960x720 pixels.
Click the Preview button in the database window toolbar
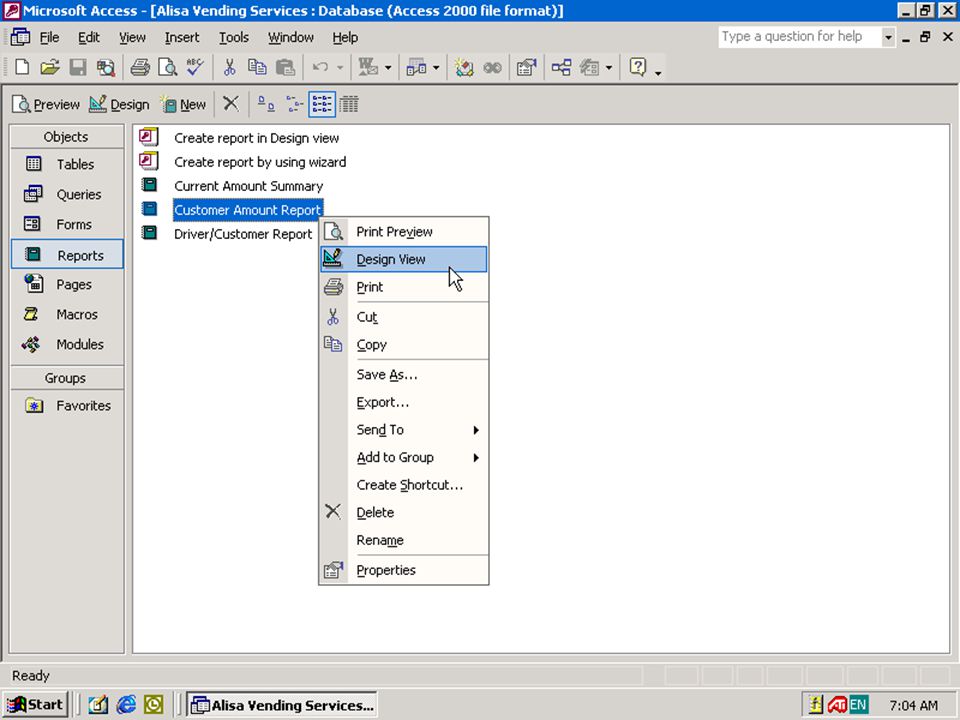click(x=46, y=105)
